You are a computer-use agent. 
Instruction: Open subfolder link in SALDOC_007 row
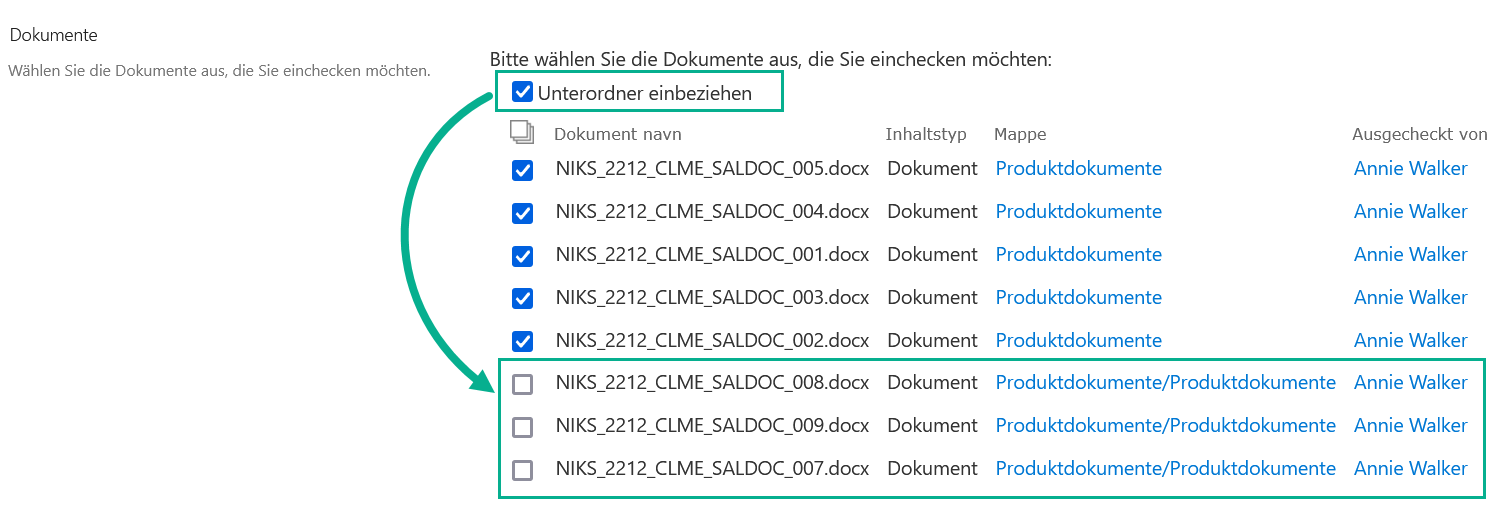(1165, 469)
